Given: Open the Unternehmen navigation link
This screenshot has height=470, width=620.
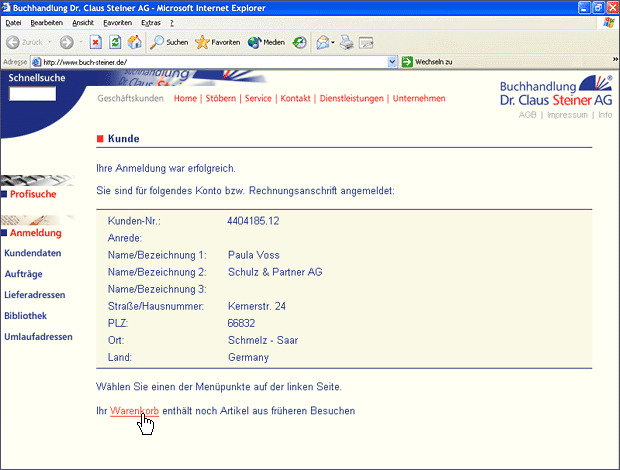Looking at the screenshot, I should click(419, 98).
